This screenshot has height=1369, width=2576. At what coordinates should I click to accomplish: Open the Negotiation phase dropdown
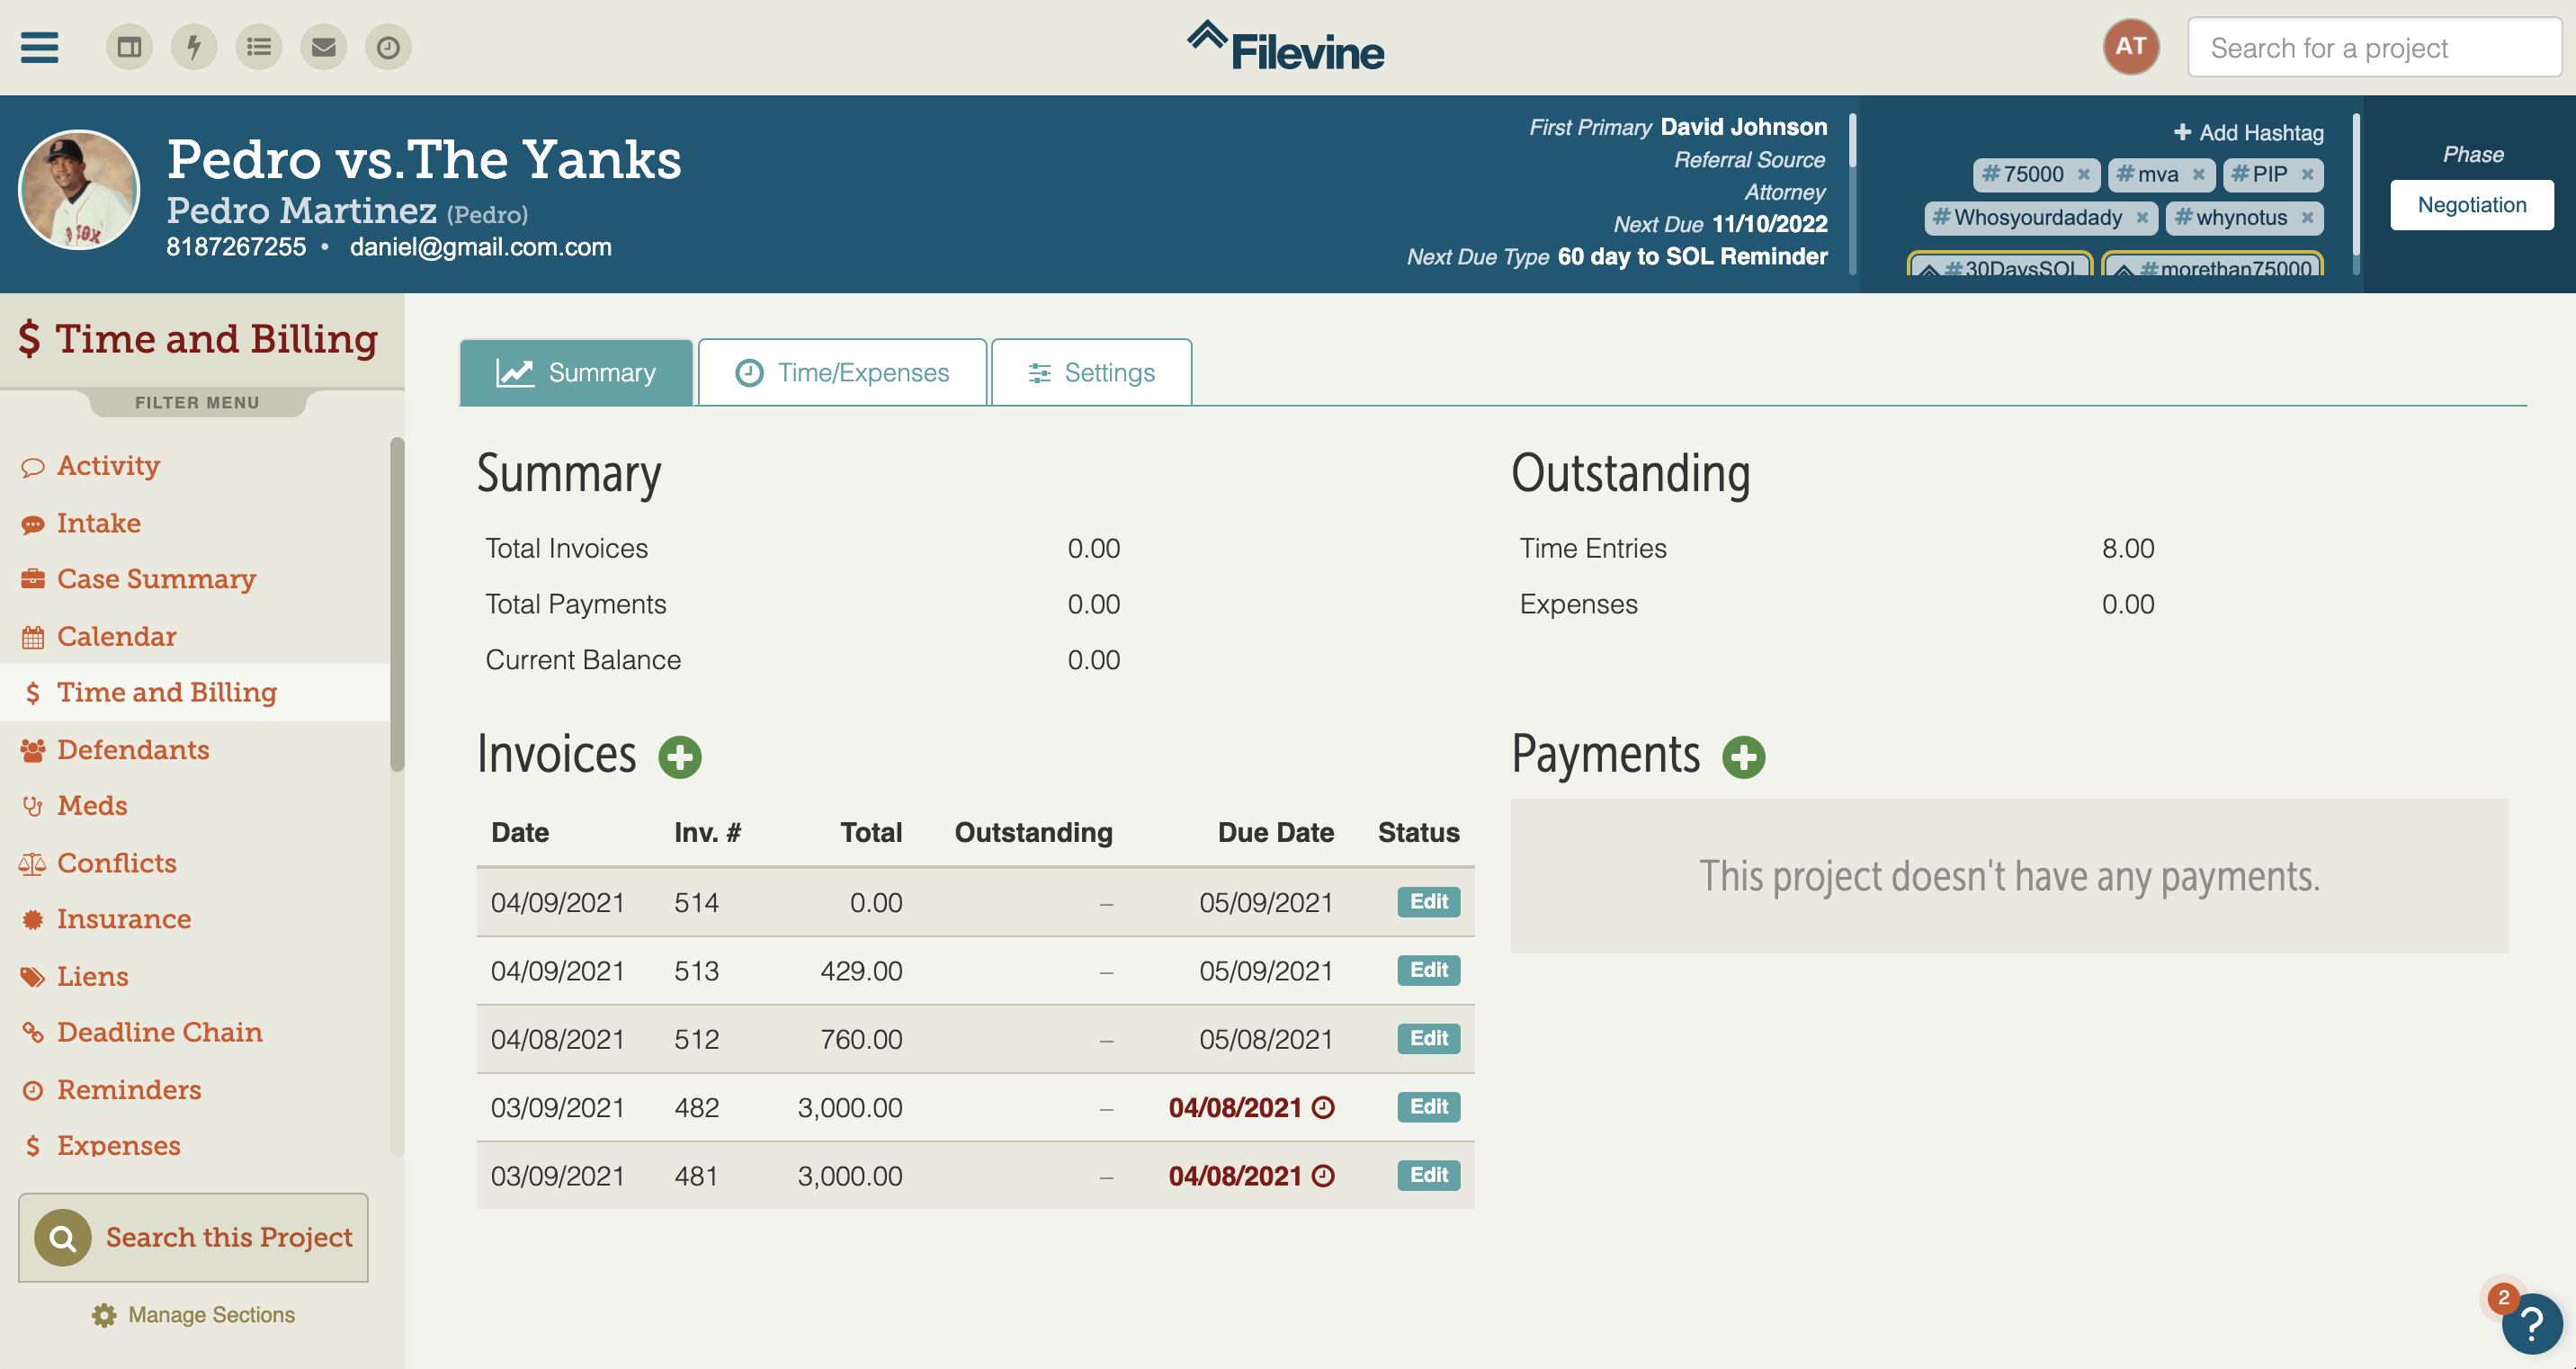click(x=2471, y=205)
